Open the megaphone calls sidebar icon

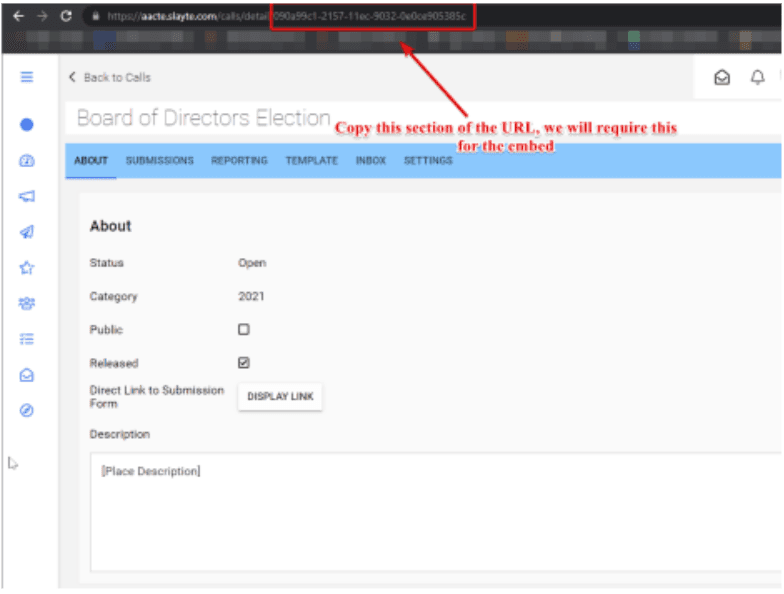tap(26, 196)
